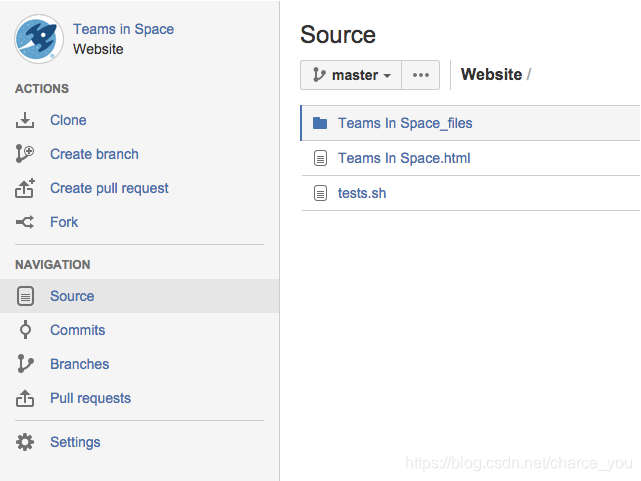Select the Clone action
This screenshot has height=481, width=641.
[68, 120]
